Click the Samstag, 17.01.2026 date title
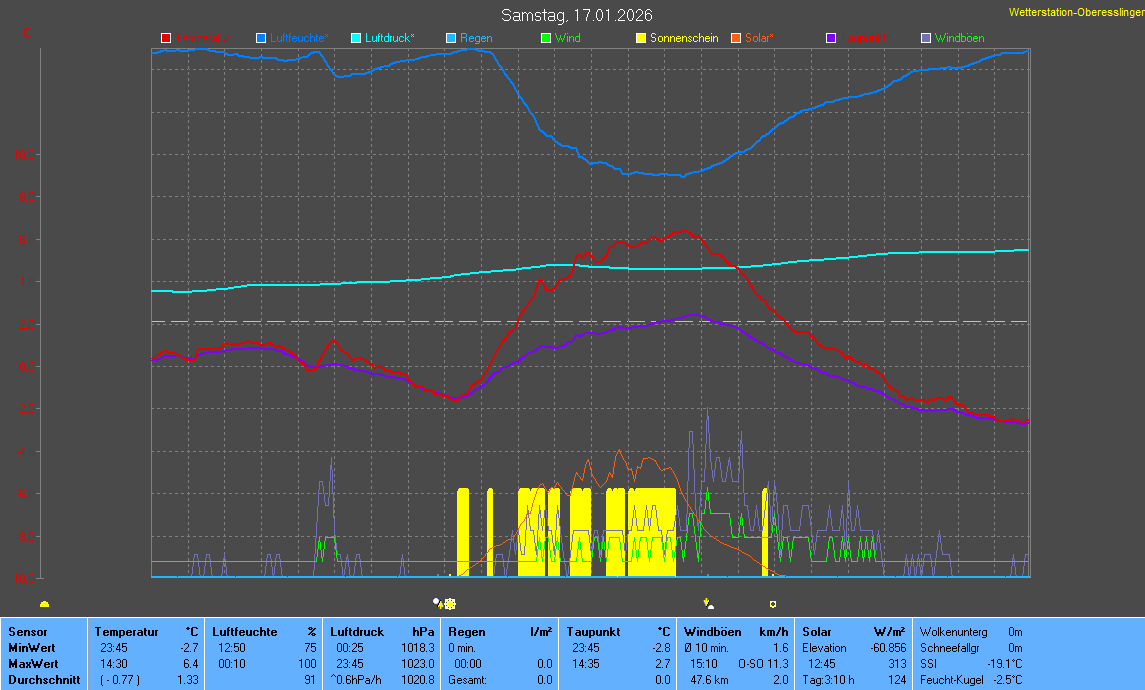The width and height of the screenshot is (1145, 690). [577, 15]
